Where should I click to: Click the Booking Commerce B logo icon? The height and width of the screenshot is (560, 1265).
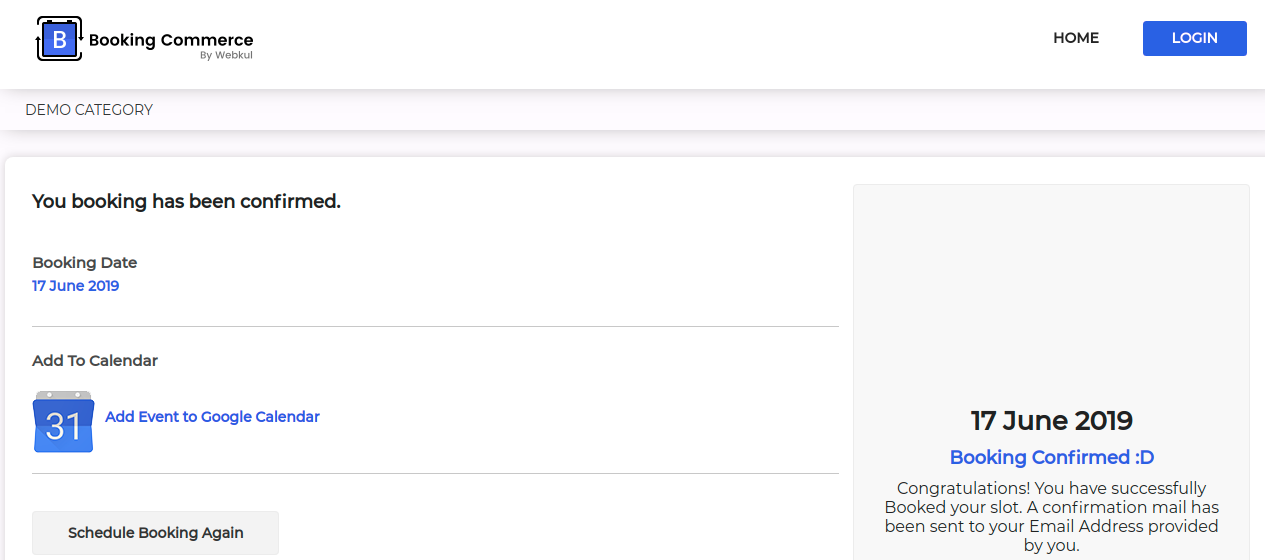point(59,39)
